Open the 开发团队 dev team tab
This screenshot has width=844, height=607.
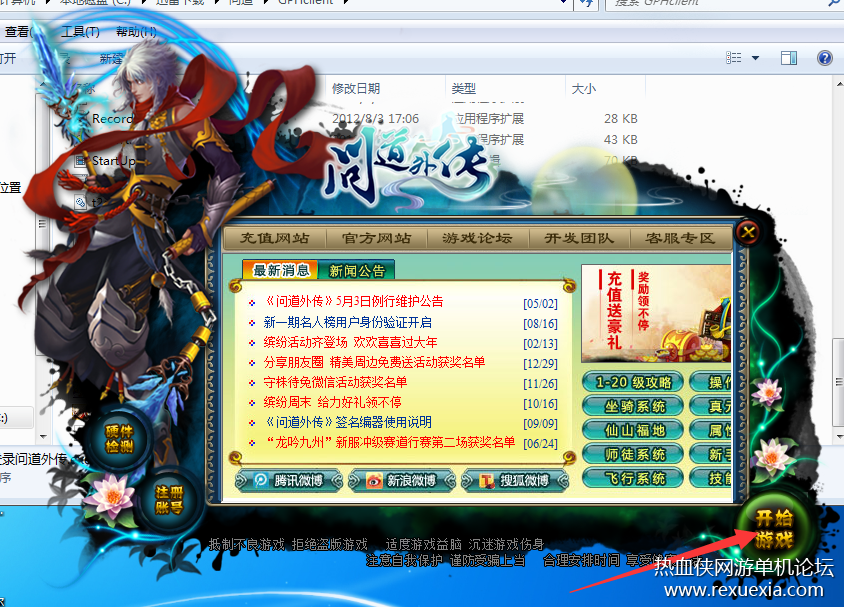click(579, 238)
